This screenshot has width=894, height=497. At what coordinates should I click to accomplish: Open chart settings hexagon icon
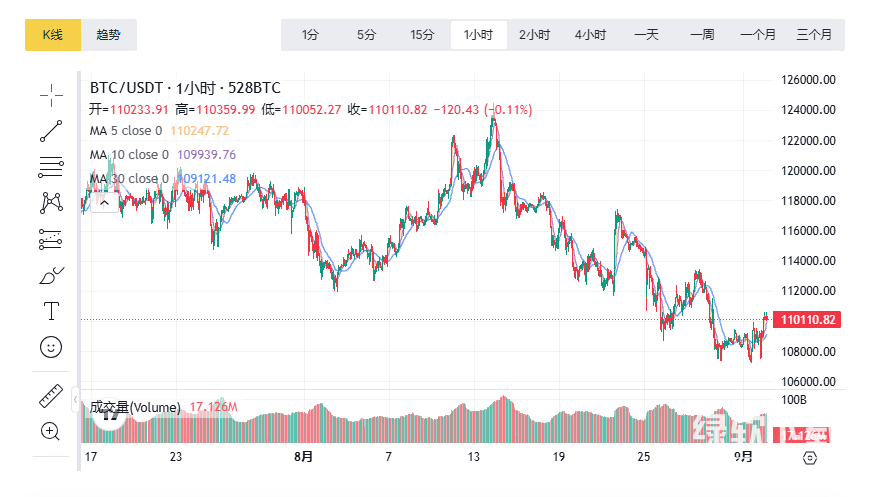[810, 457]
